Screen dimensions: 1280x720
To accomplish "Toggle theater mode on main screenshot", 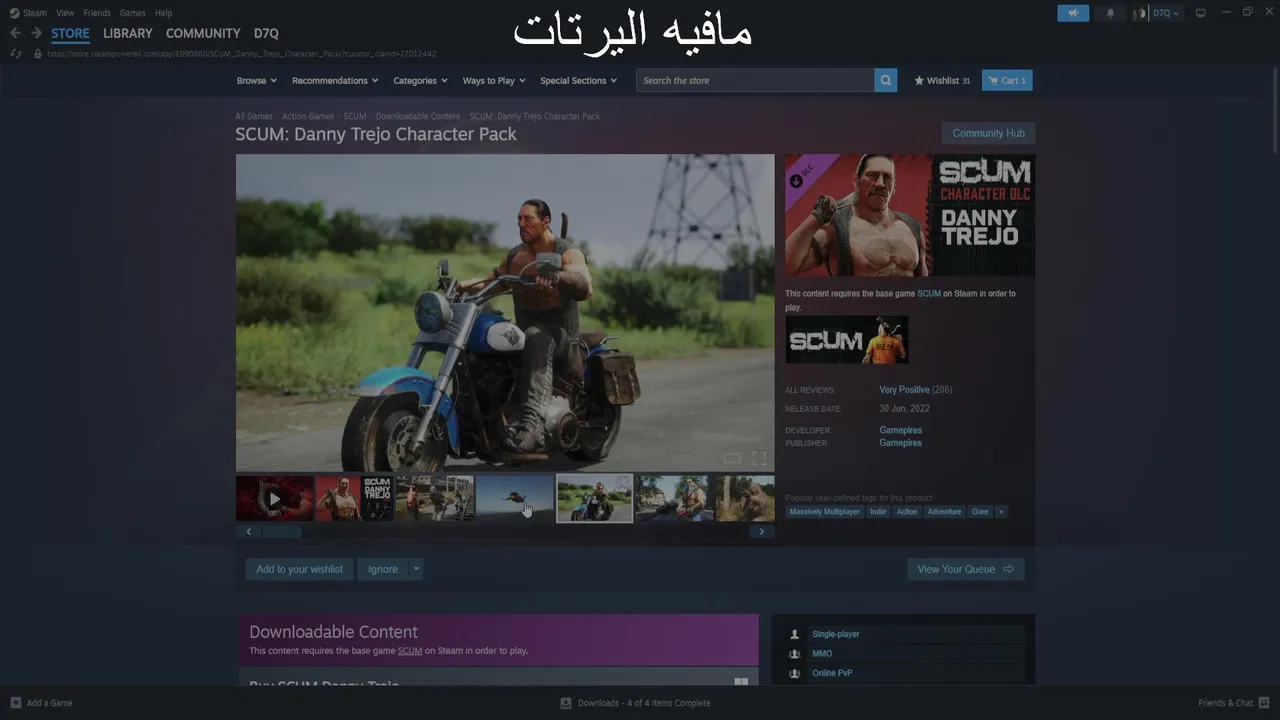I will click(733, 459).
